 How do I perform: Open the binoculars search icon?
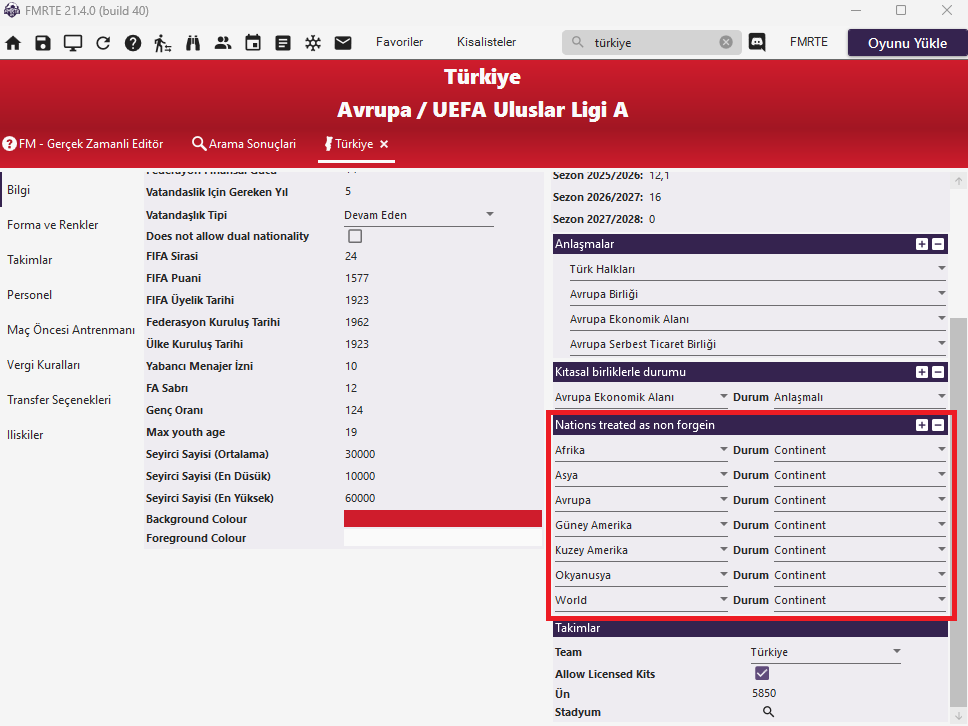[193, 43]
